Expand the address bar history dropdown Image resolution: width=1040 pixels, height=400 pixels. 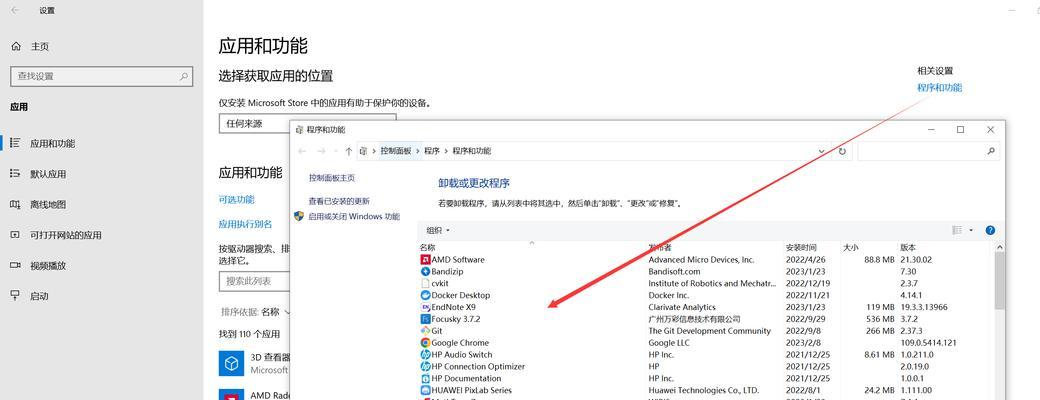point(822,151)
